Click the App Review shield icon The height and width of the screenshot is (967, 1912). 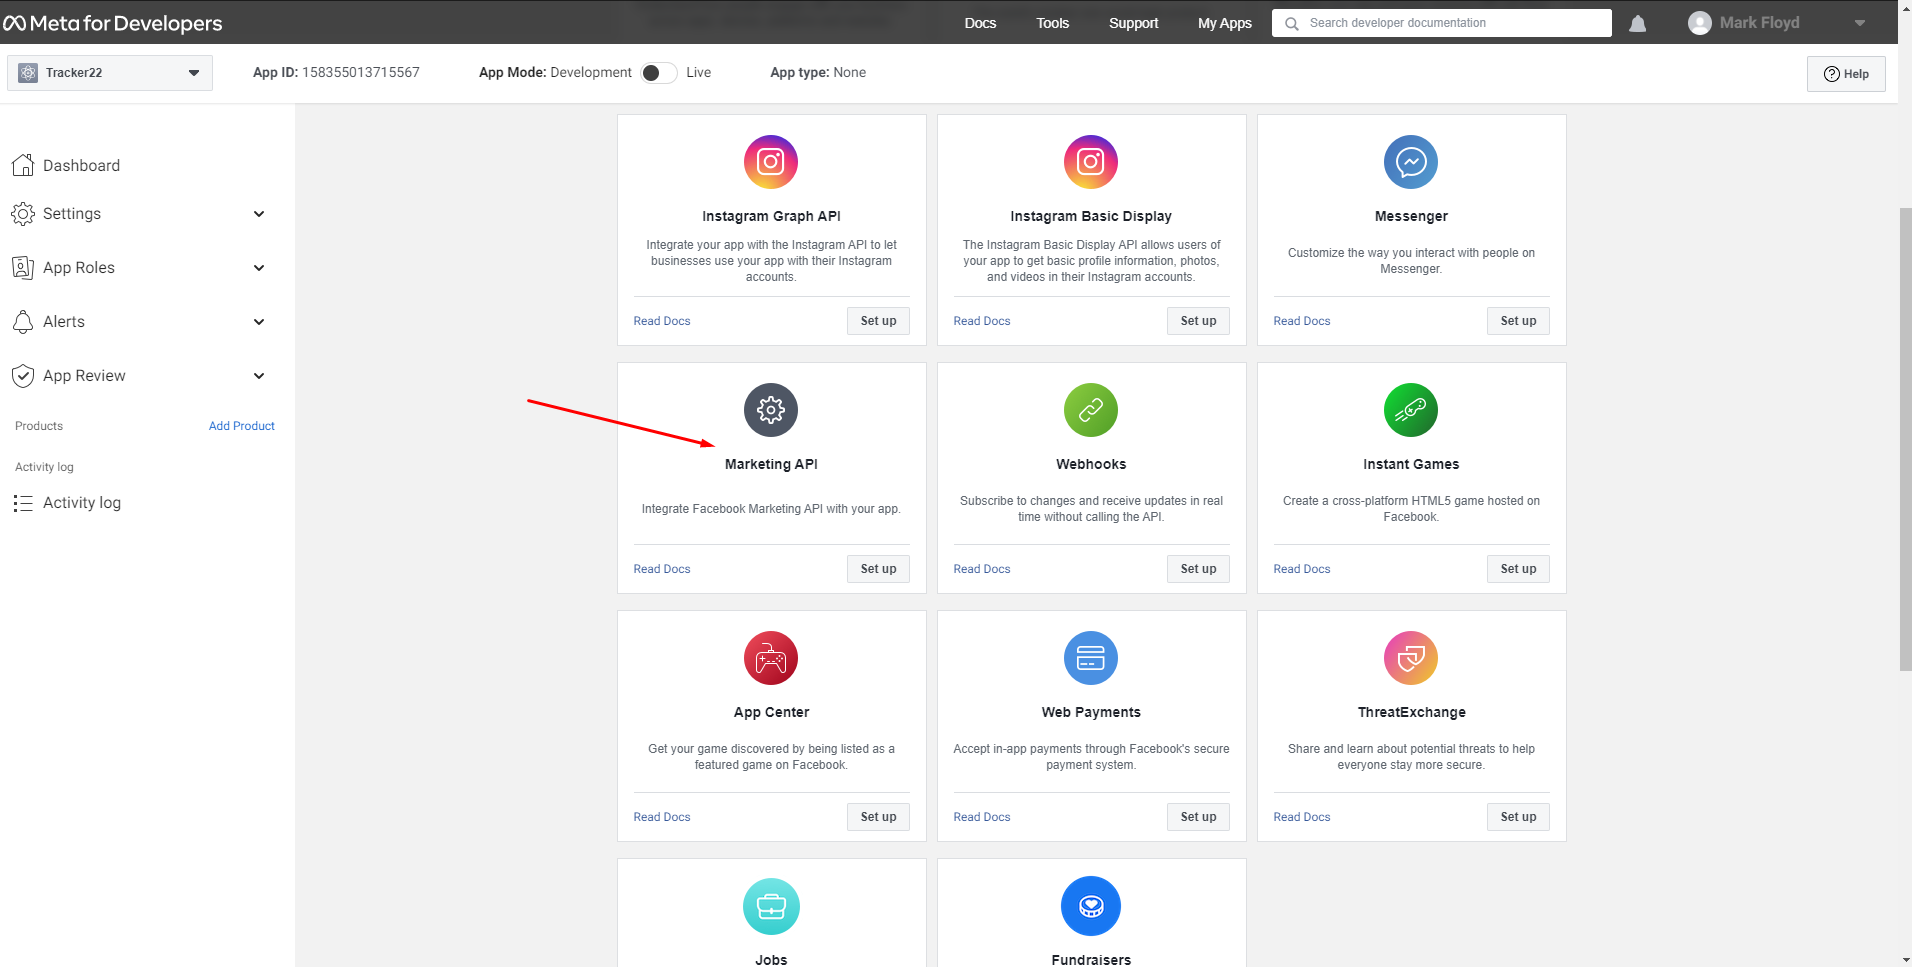[x=23, y=375]
